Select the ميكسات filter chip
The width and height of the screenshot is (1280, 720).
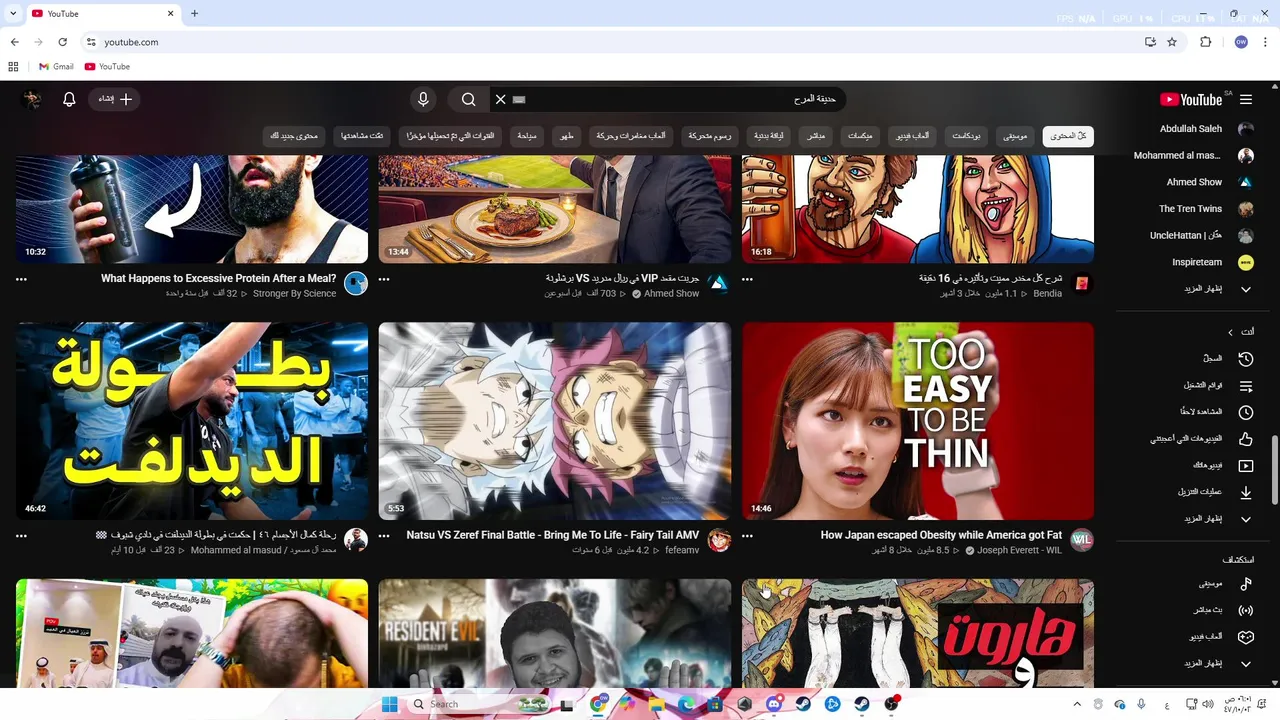click(x=860, y=136)
